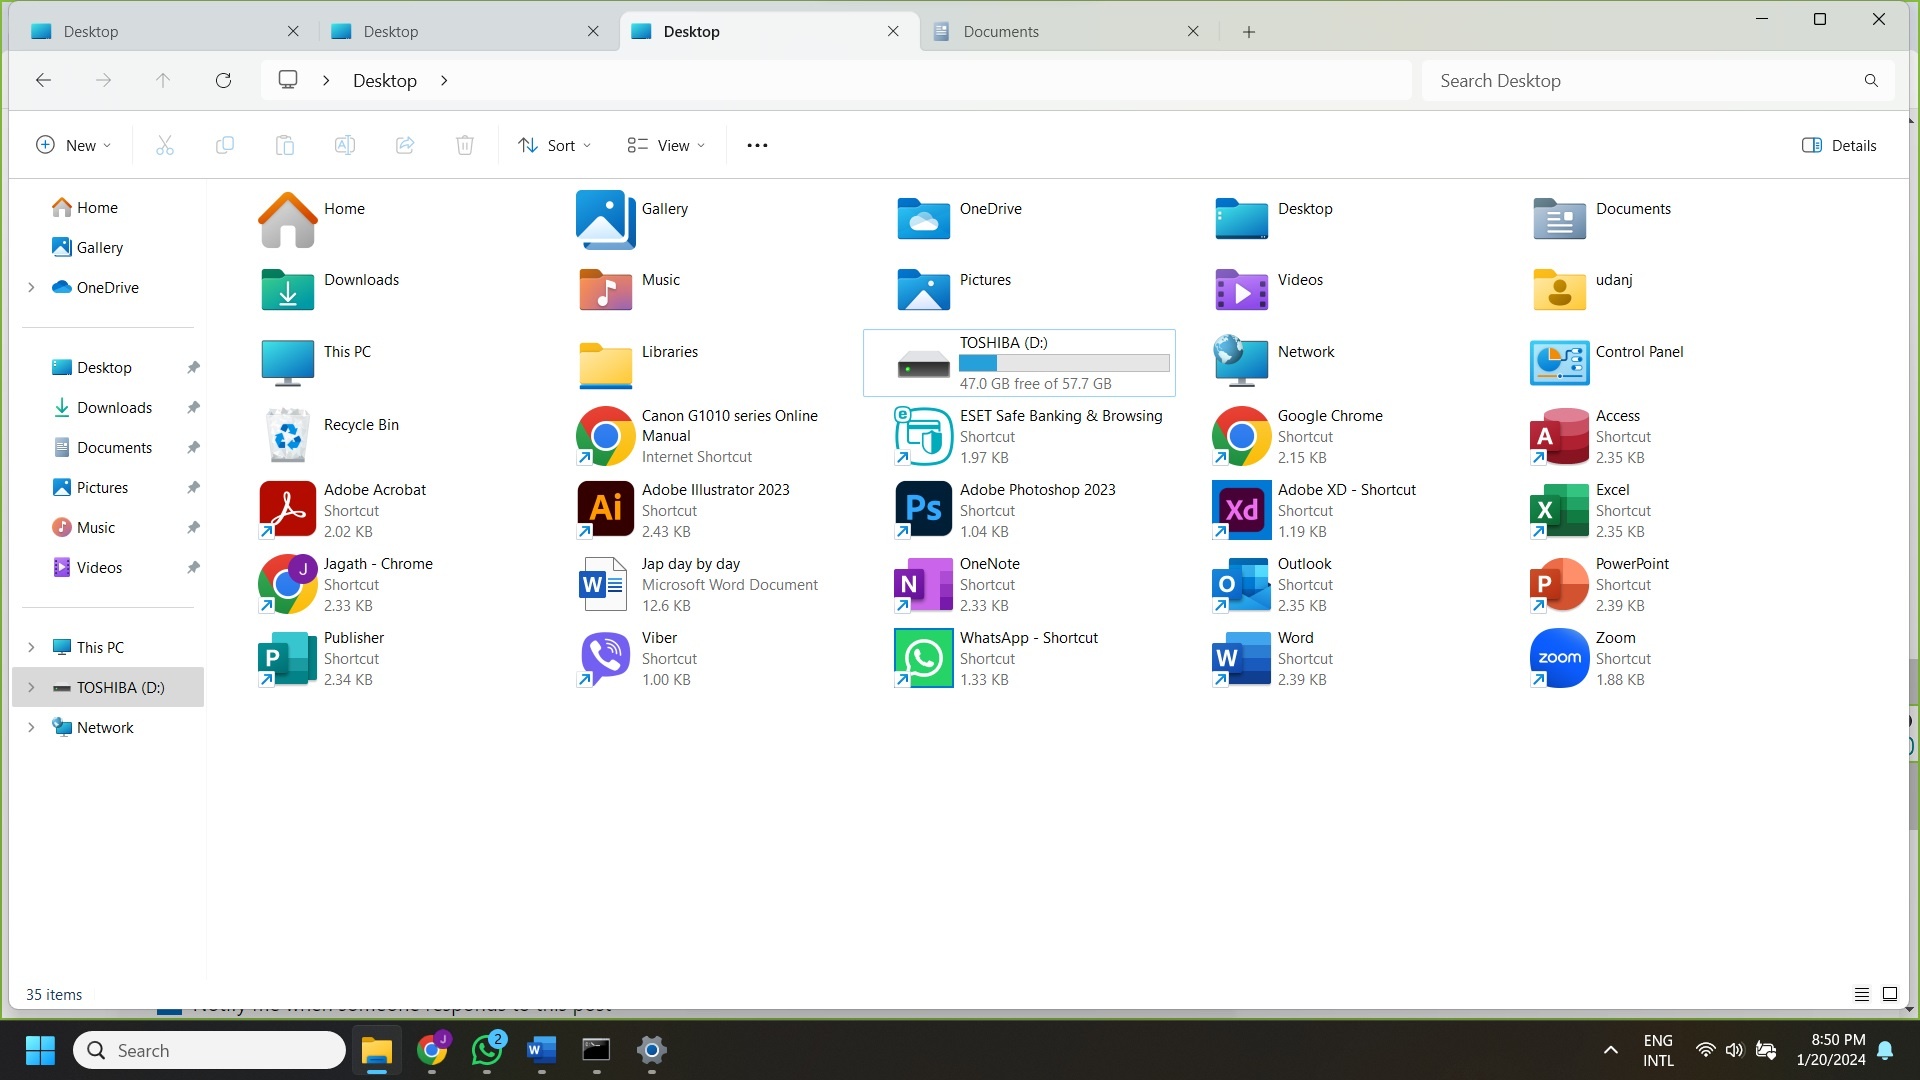This screenshot has height=1080, width=1920.
Task: Click the Delete trash icon in toolbar
Action: [465, 145]
